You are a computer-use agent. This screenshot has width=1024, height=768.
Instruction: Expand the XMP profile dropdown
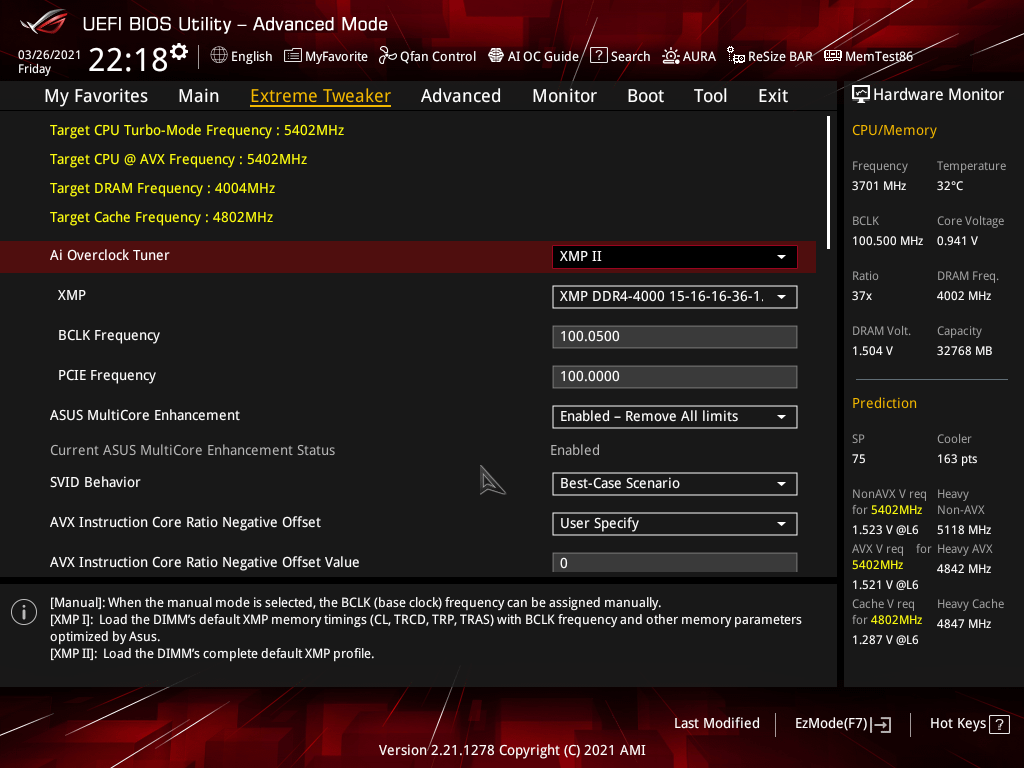[675, 296]
